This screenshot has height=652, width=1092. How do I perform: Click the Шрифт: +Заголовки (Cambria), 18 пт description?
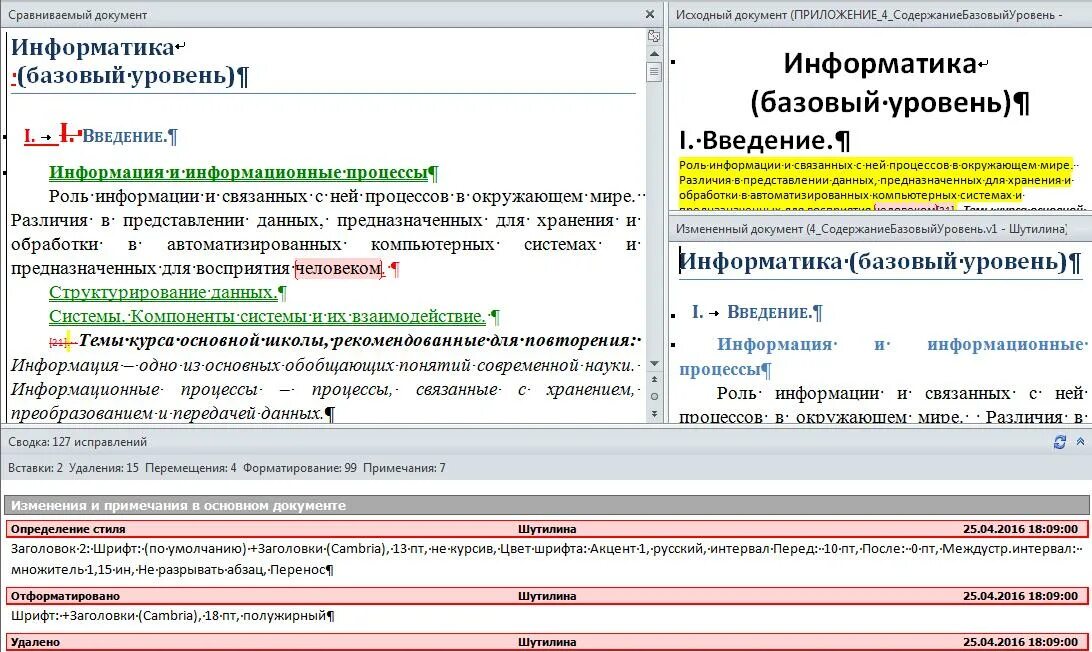click(172, 616)
